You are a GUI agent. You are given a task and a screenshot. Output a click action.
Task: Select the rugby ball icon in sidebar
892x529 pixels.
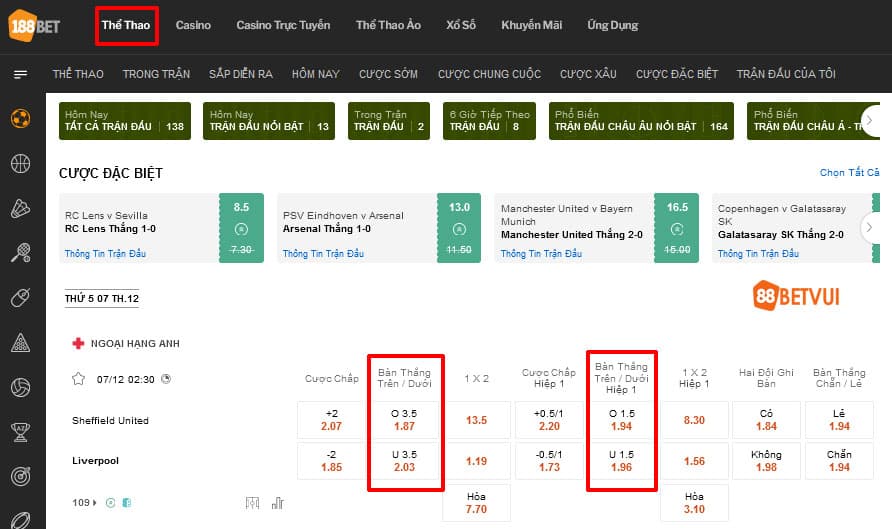click(x=20, y=520)
